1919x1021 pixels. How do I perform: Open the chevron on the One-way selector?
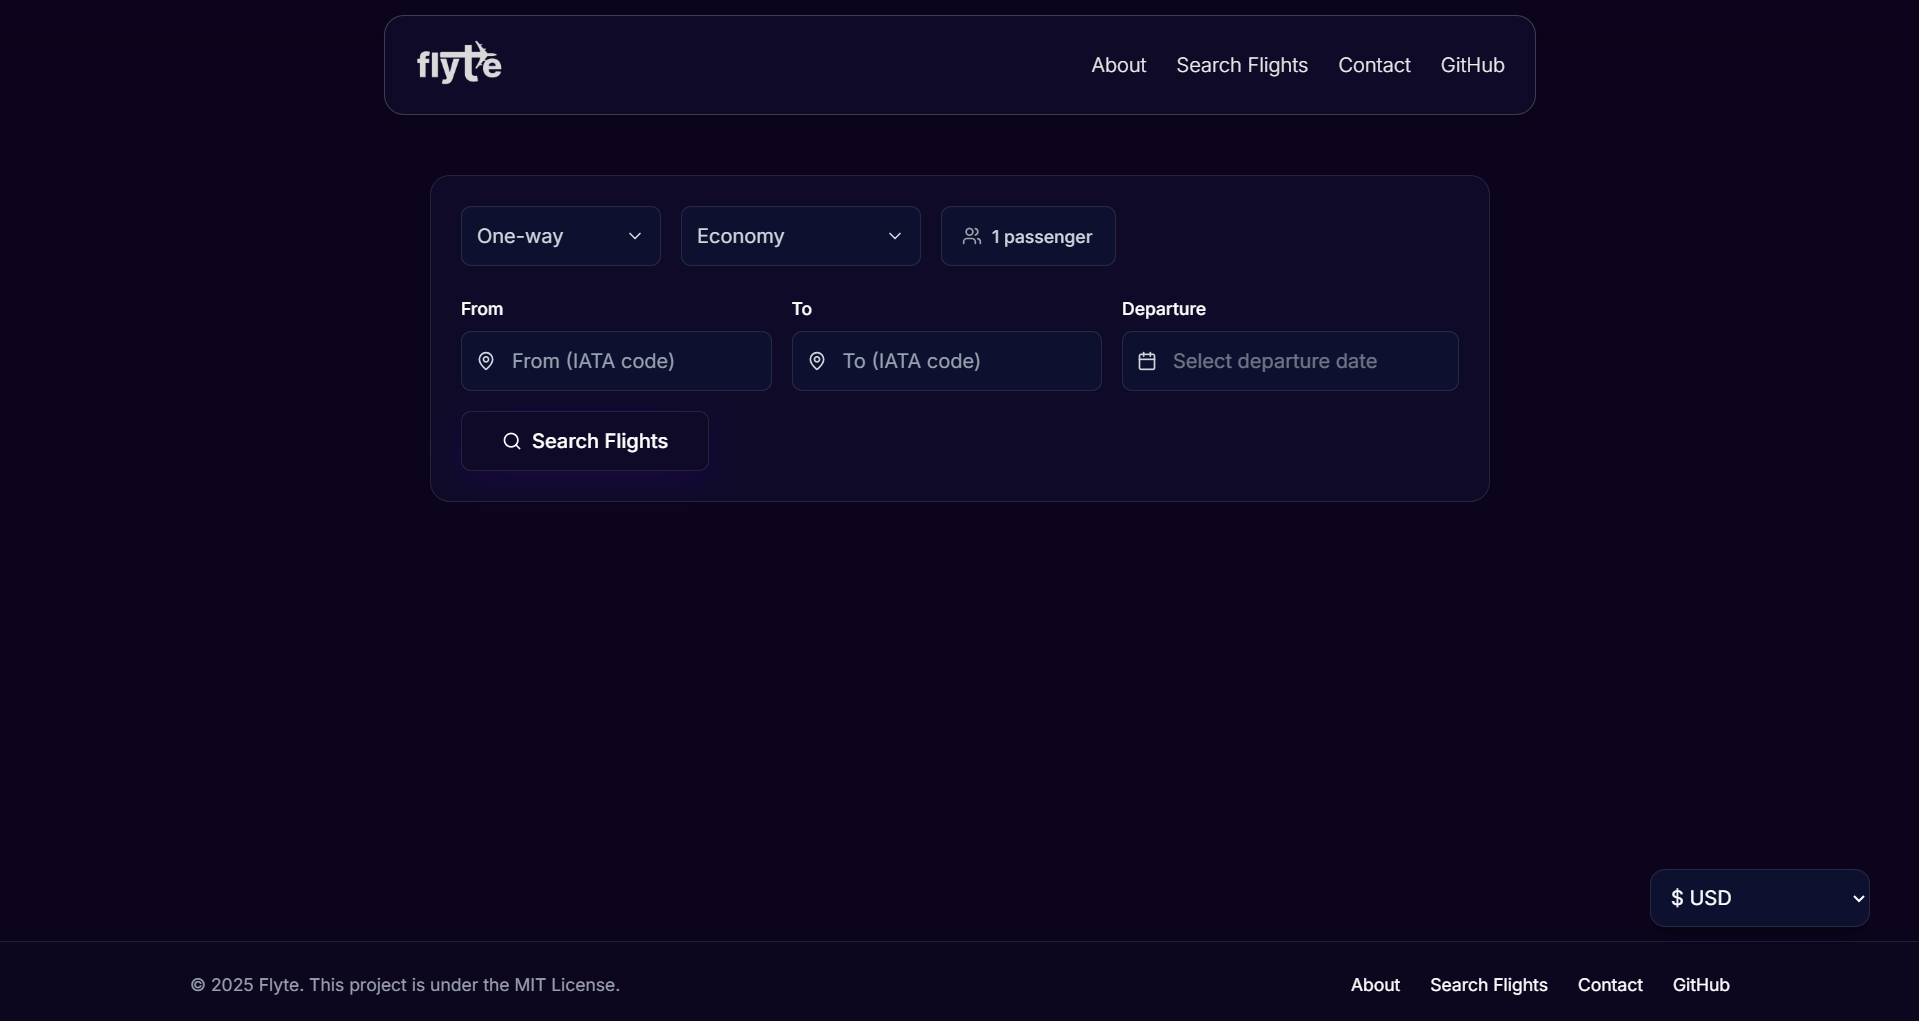[x=636, y=237]
